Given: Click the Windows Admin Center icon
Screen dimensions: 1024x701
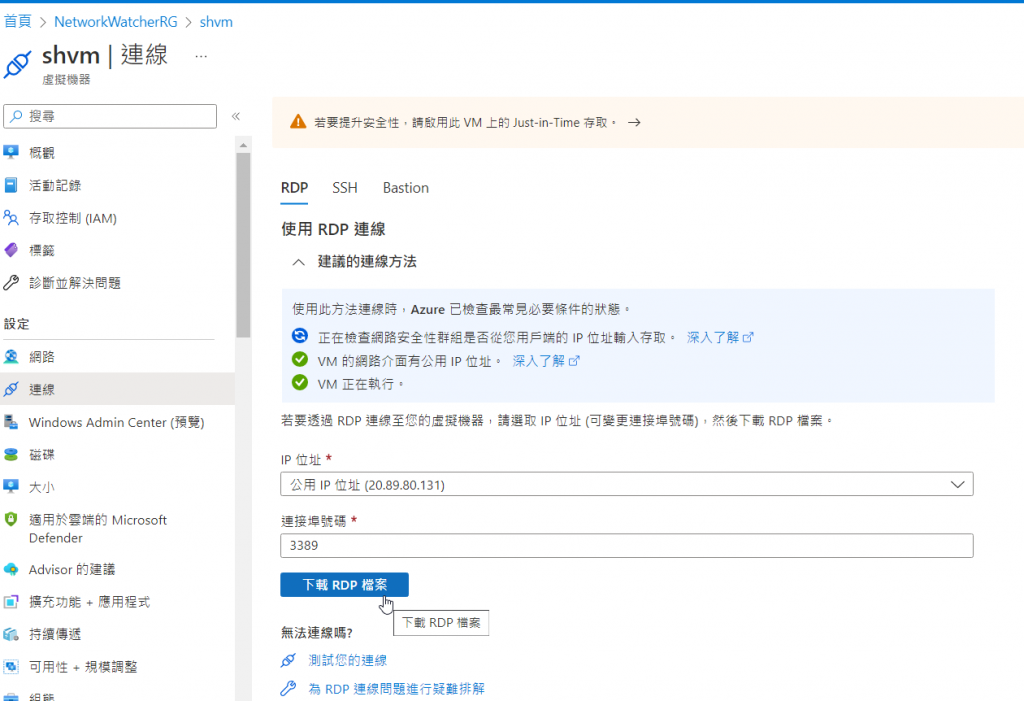Looking at the screenshot, I should click(x=11, y=422).
